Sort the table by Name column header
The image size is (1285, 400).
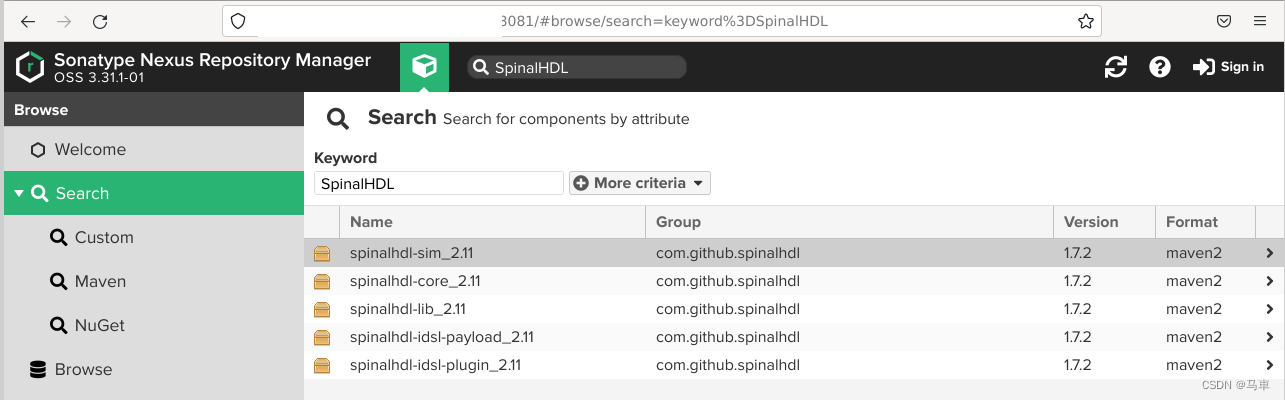tap(371, 222)
